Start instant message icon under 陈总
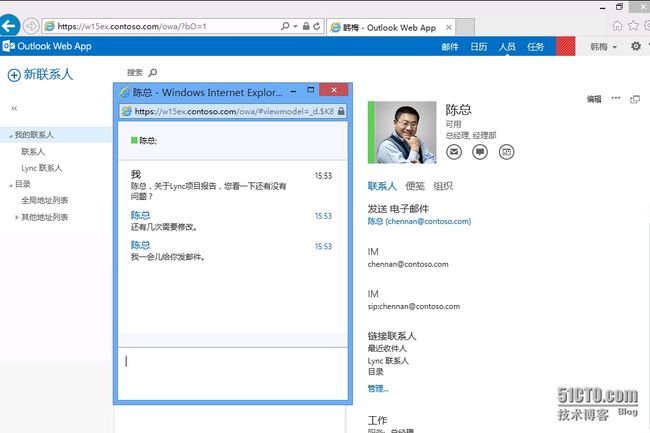650x433 pixels. pos(480,152)
